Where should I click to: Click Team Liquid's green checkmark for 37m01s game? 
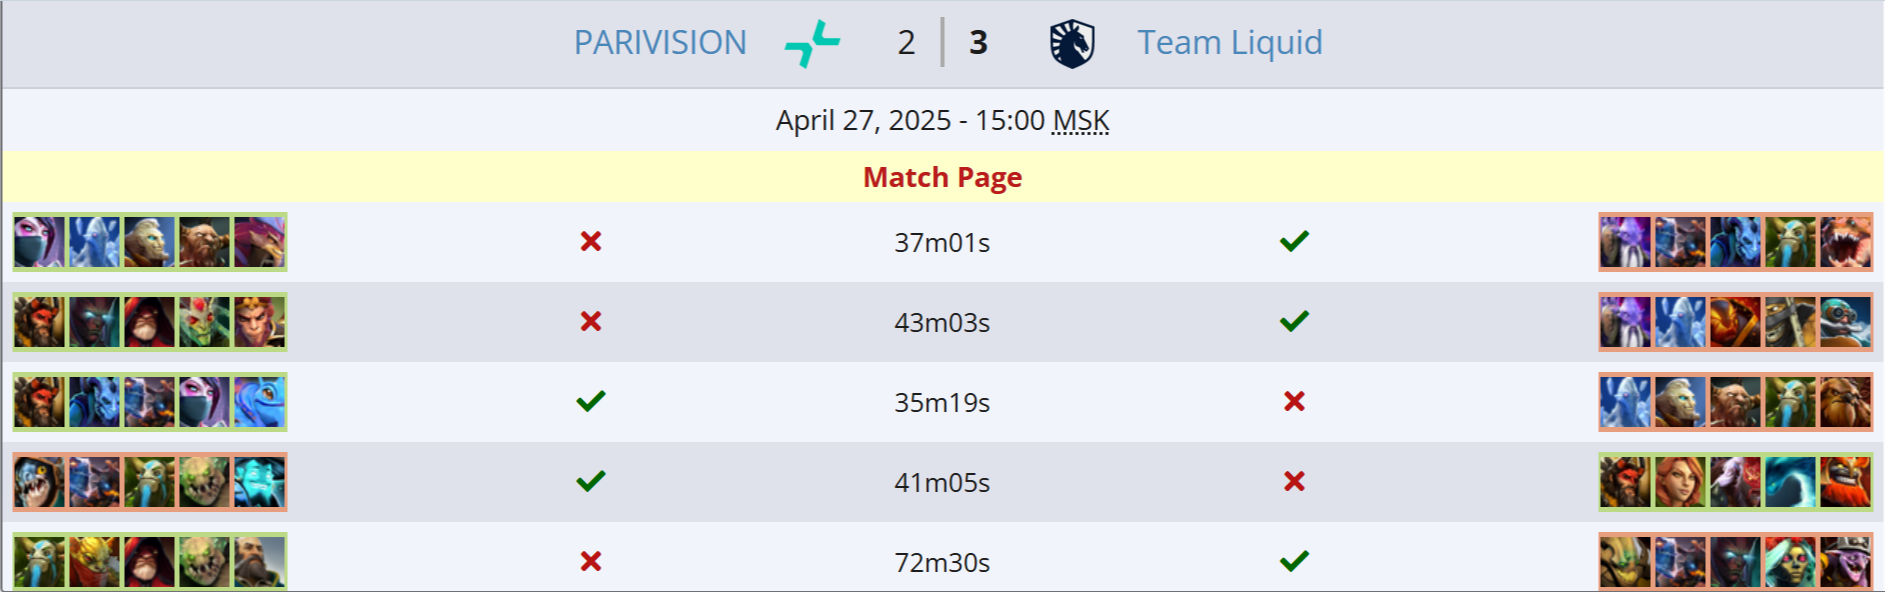[1294, 241]
